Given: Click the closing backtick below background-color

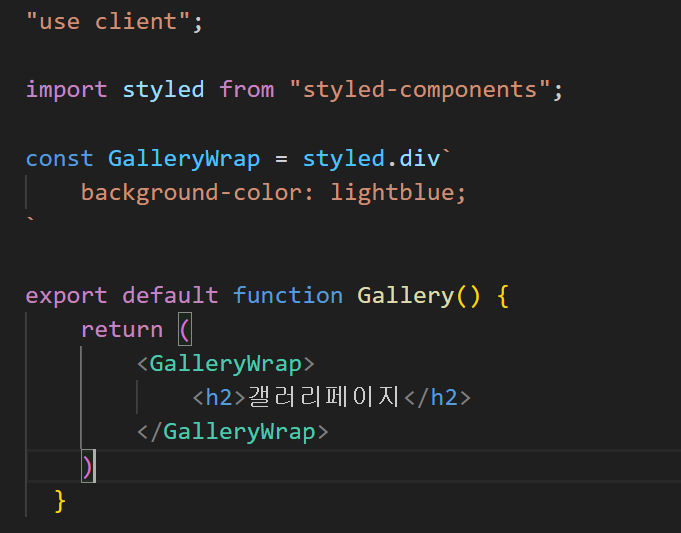Looking at the screenshot, I should pos(30,219).
